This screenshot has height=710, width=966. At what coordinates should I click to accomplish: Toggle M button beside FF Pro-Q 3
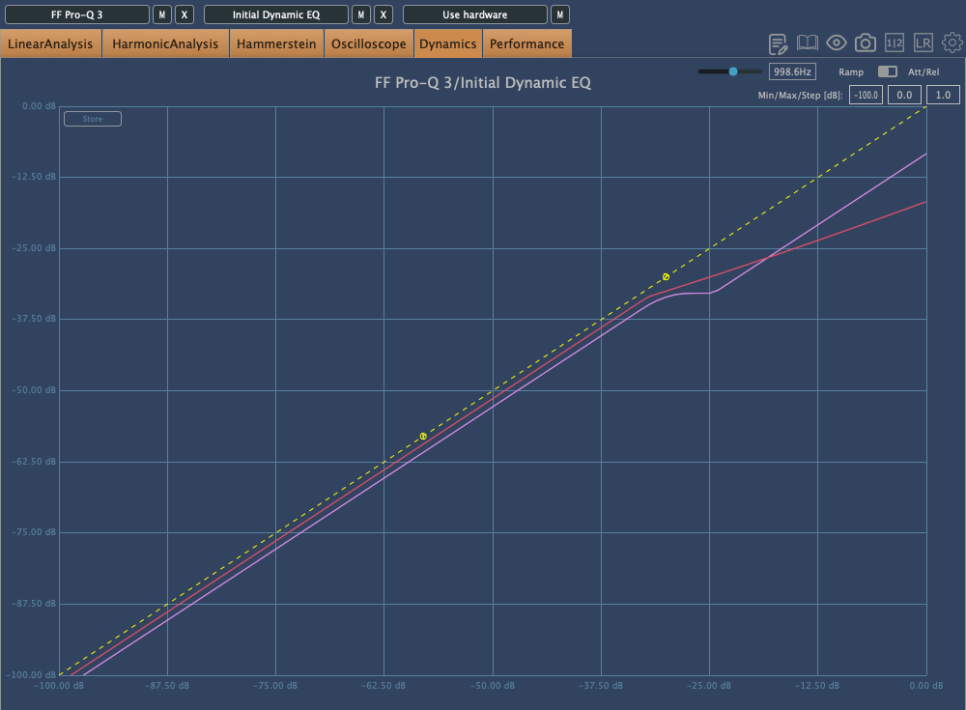[162, 15]
